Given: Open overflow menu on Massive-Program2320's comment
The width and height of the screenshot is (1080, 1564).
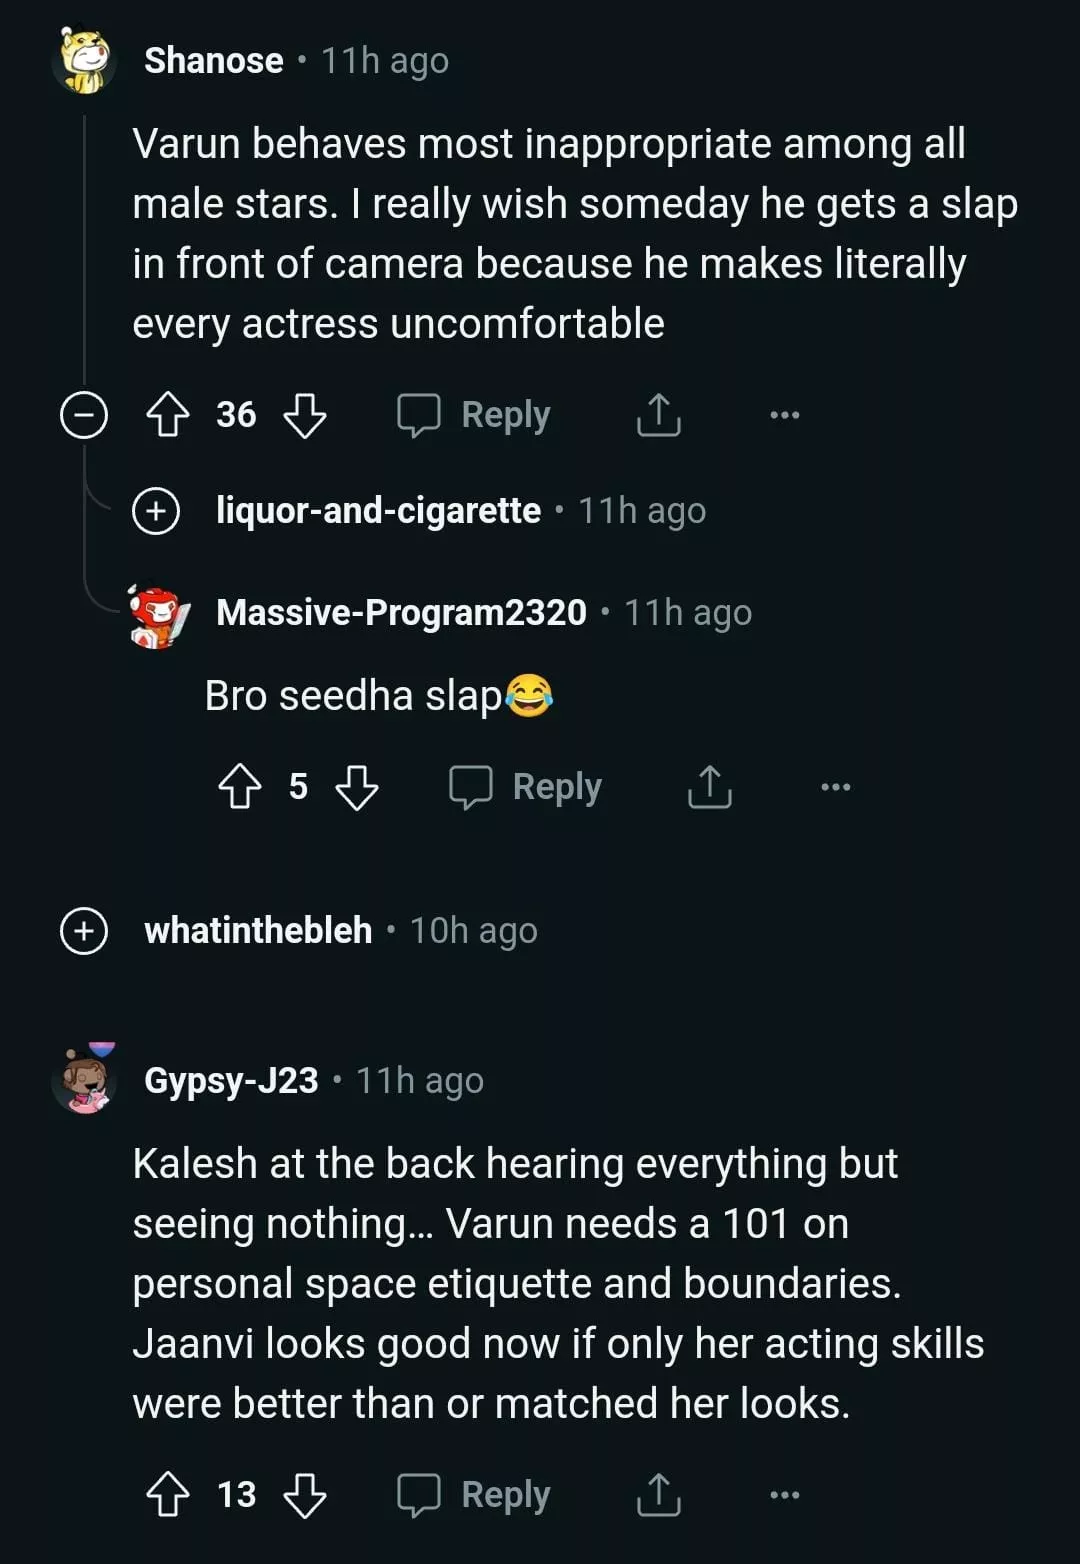Looking at the screenshot, I should click(835, 787).
